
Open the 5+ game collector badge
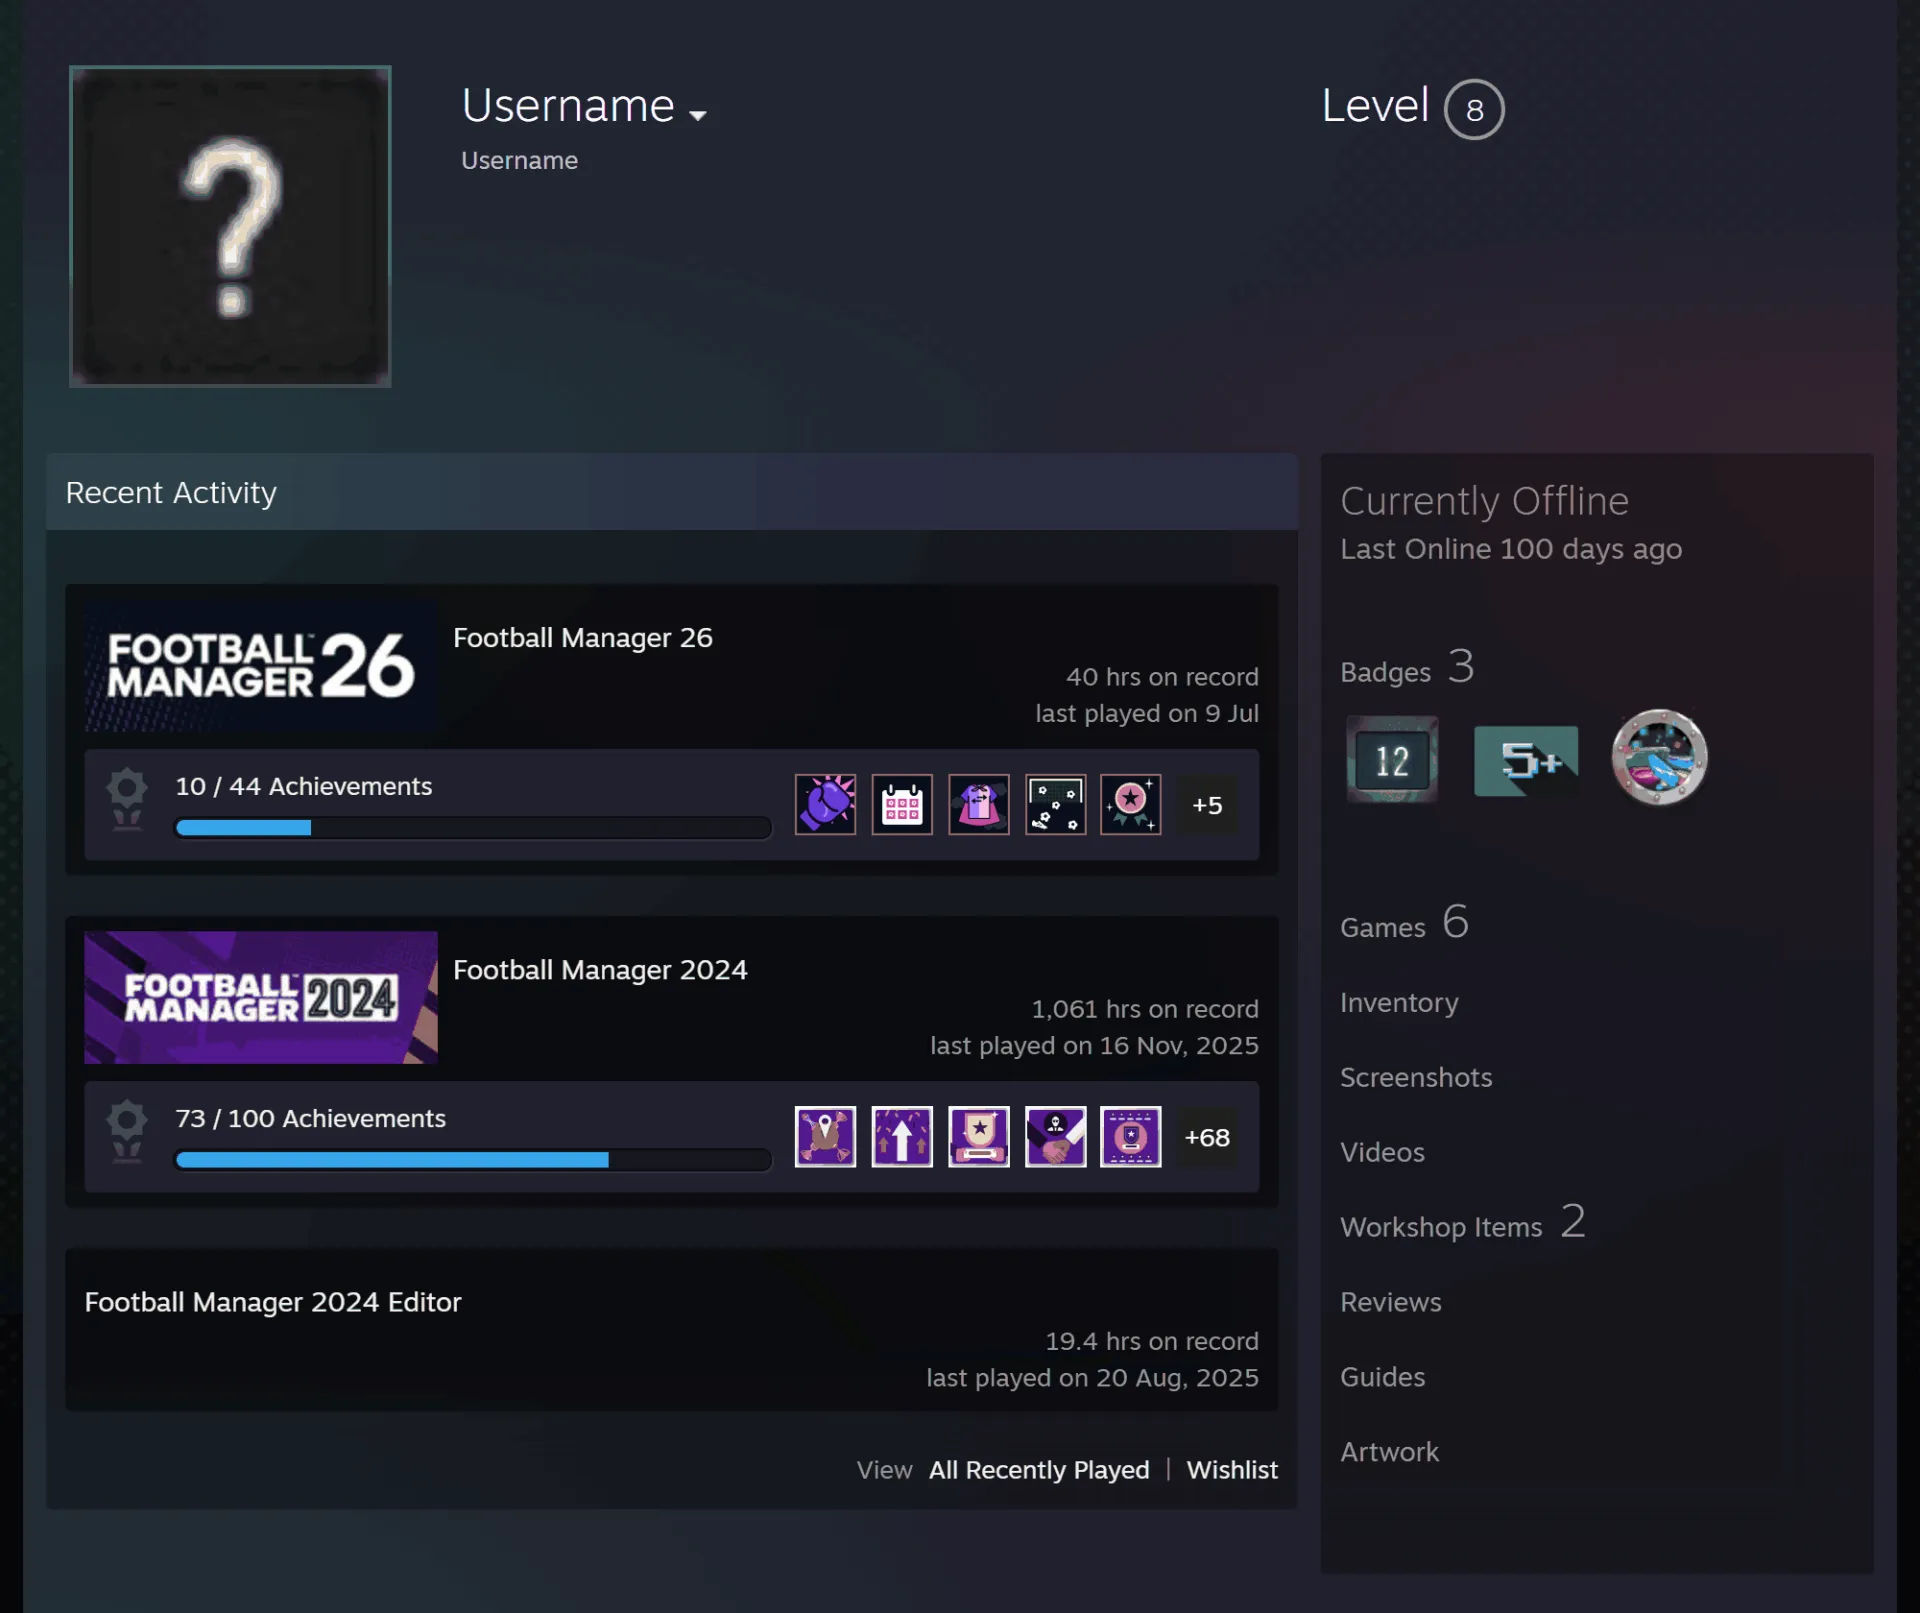[x=1526, y=760]
